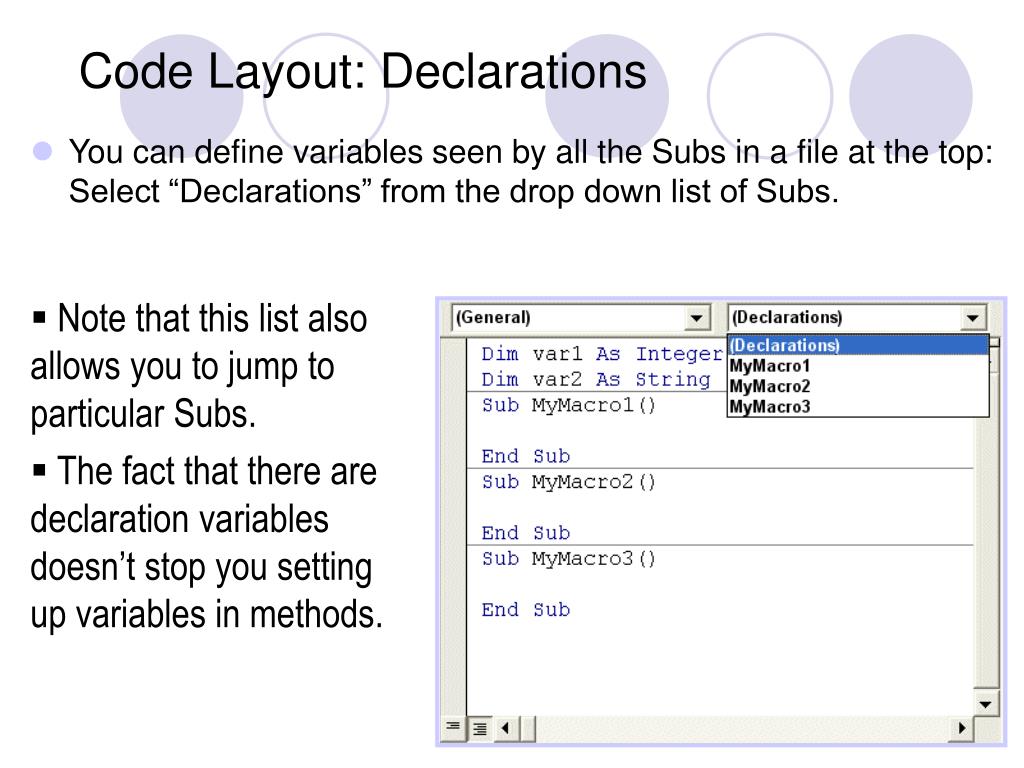Switch to Procedure View icon
This screenshot has height=768, width=1024.
(x=453, y=727)
